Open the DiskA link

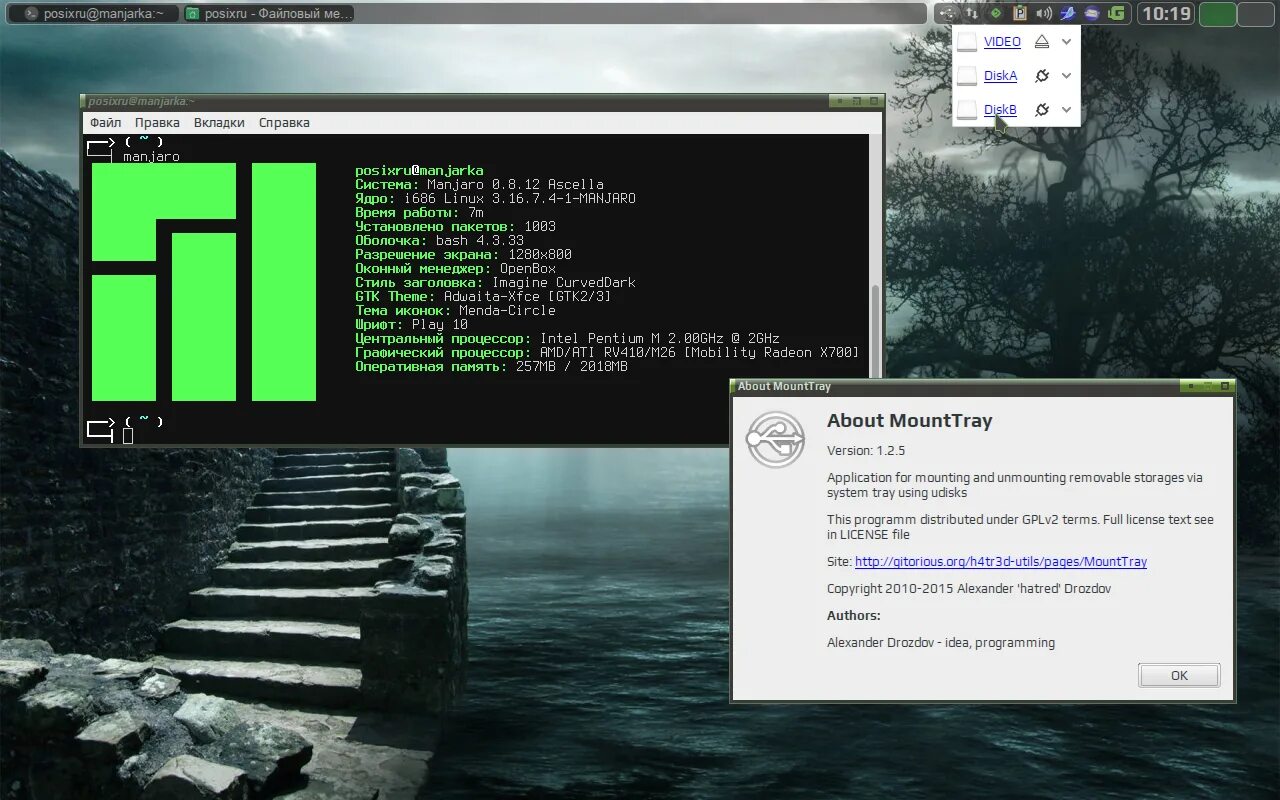point(1000,76)
